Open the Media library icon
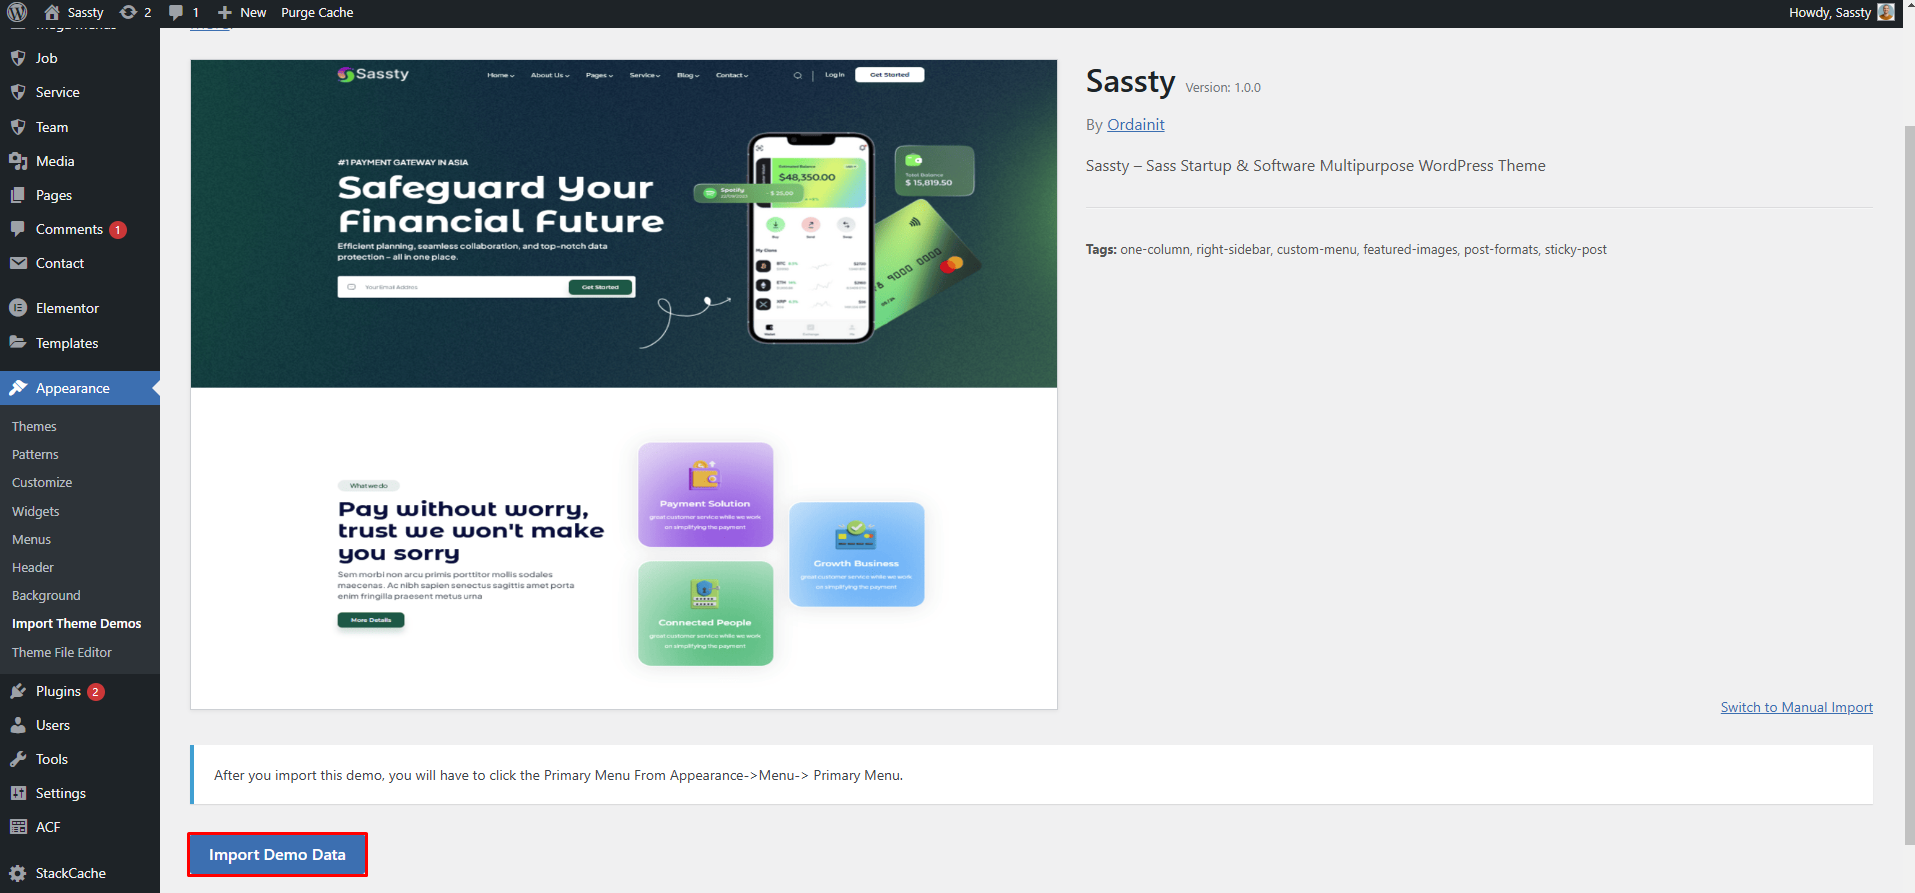The image size is (1915, 893). point(18,161)
